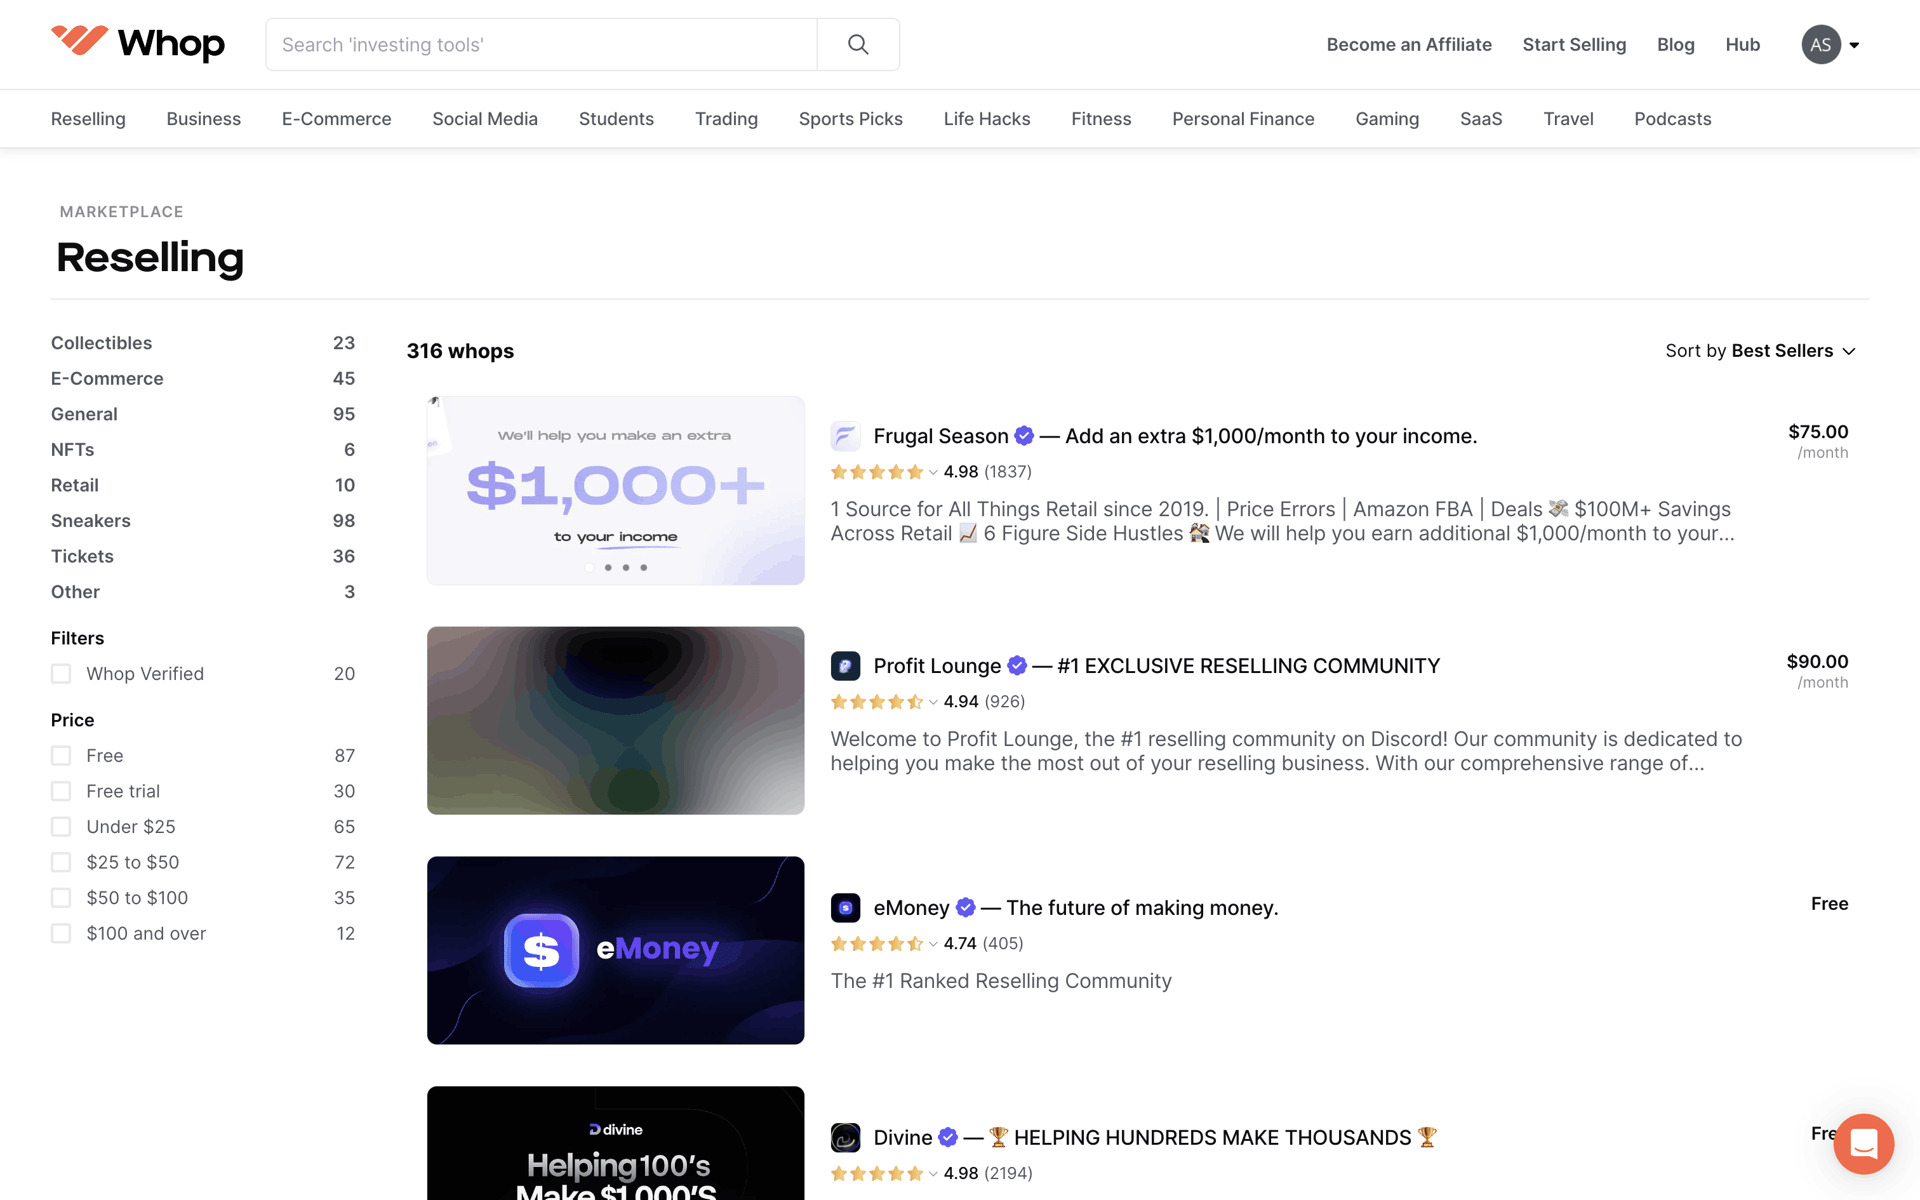
Task: Expand Frugal Season rating breakdown chevron
Action: tap(933, 473)
